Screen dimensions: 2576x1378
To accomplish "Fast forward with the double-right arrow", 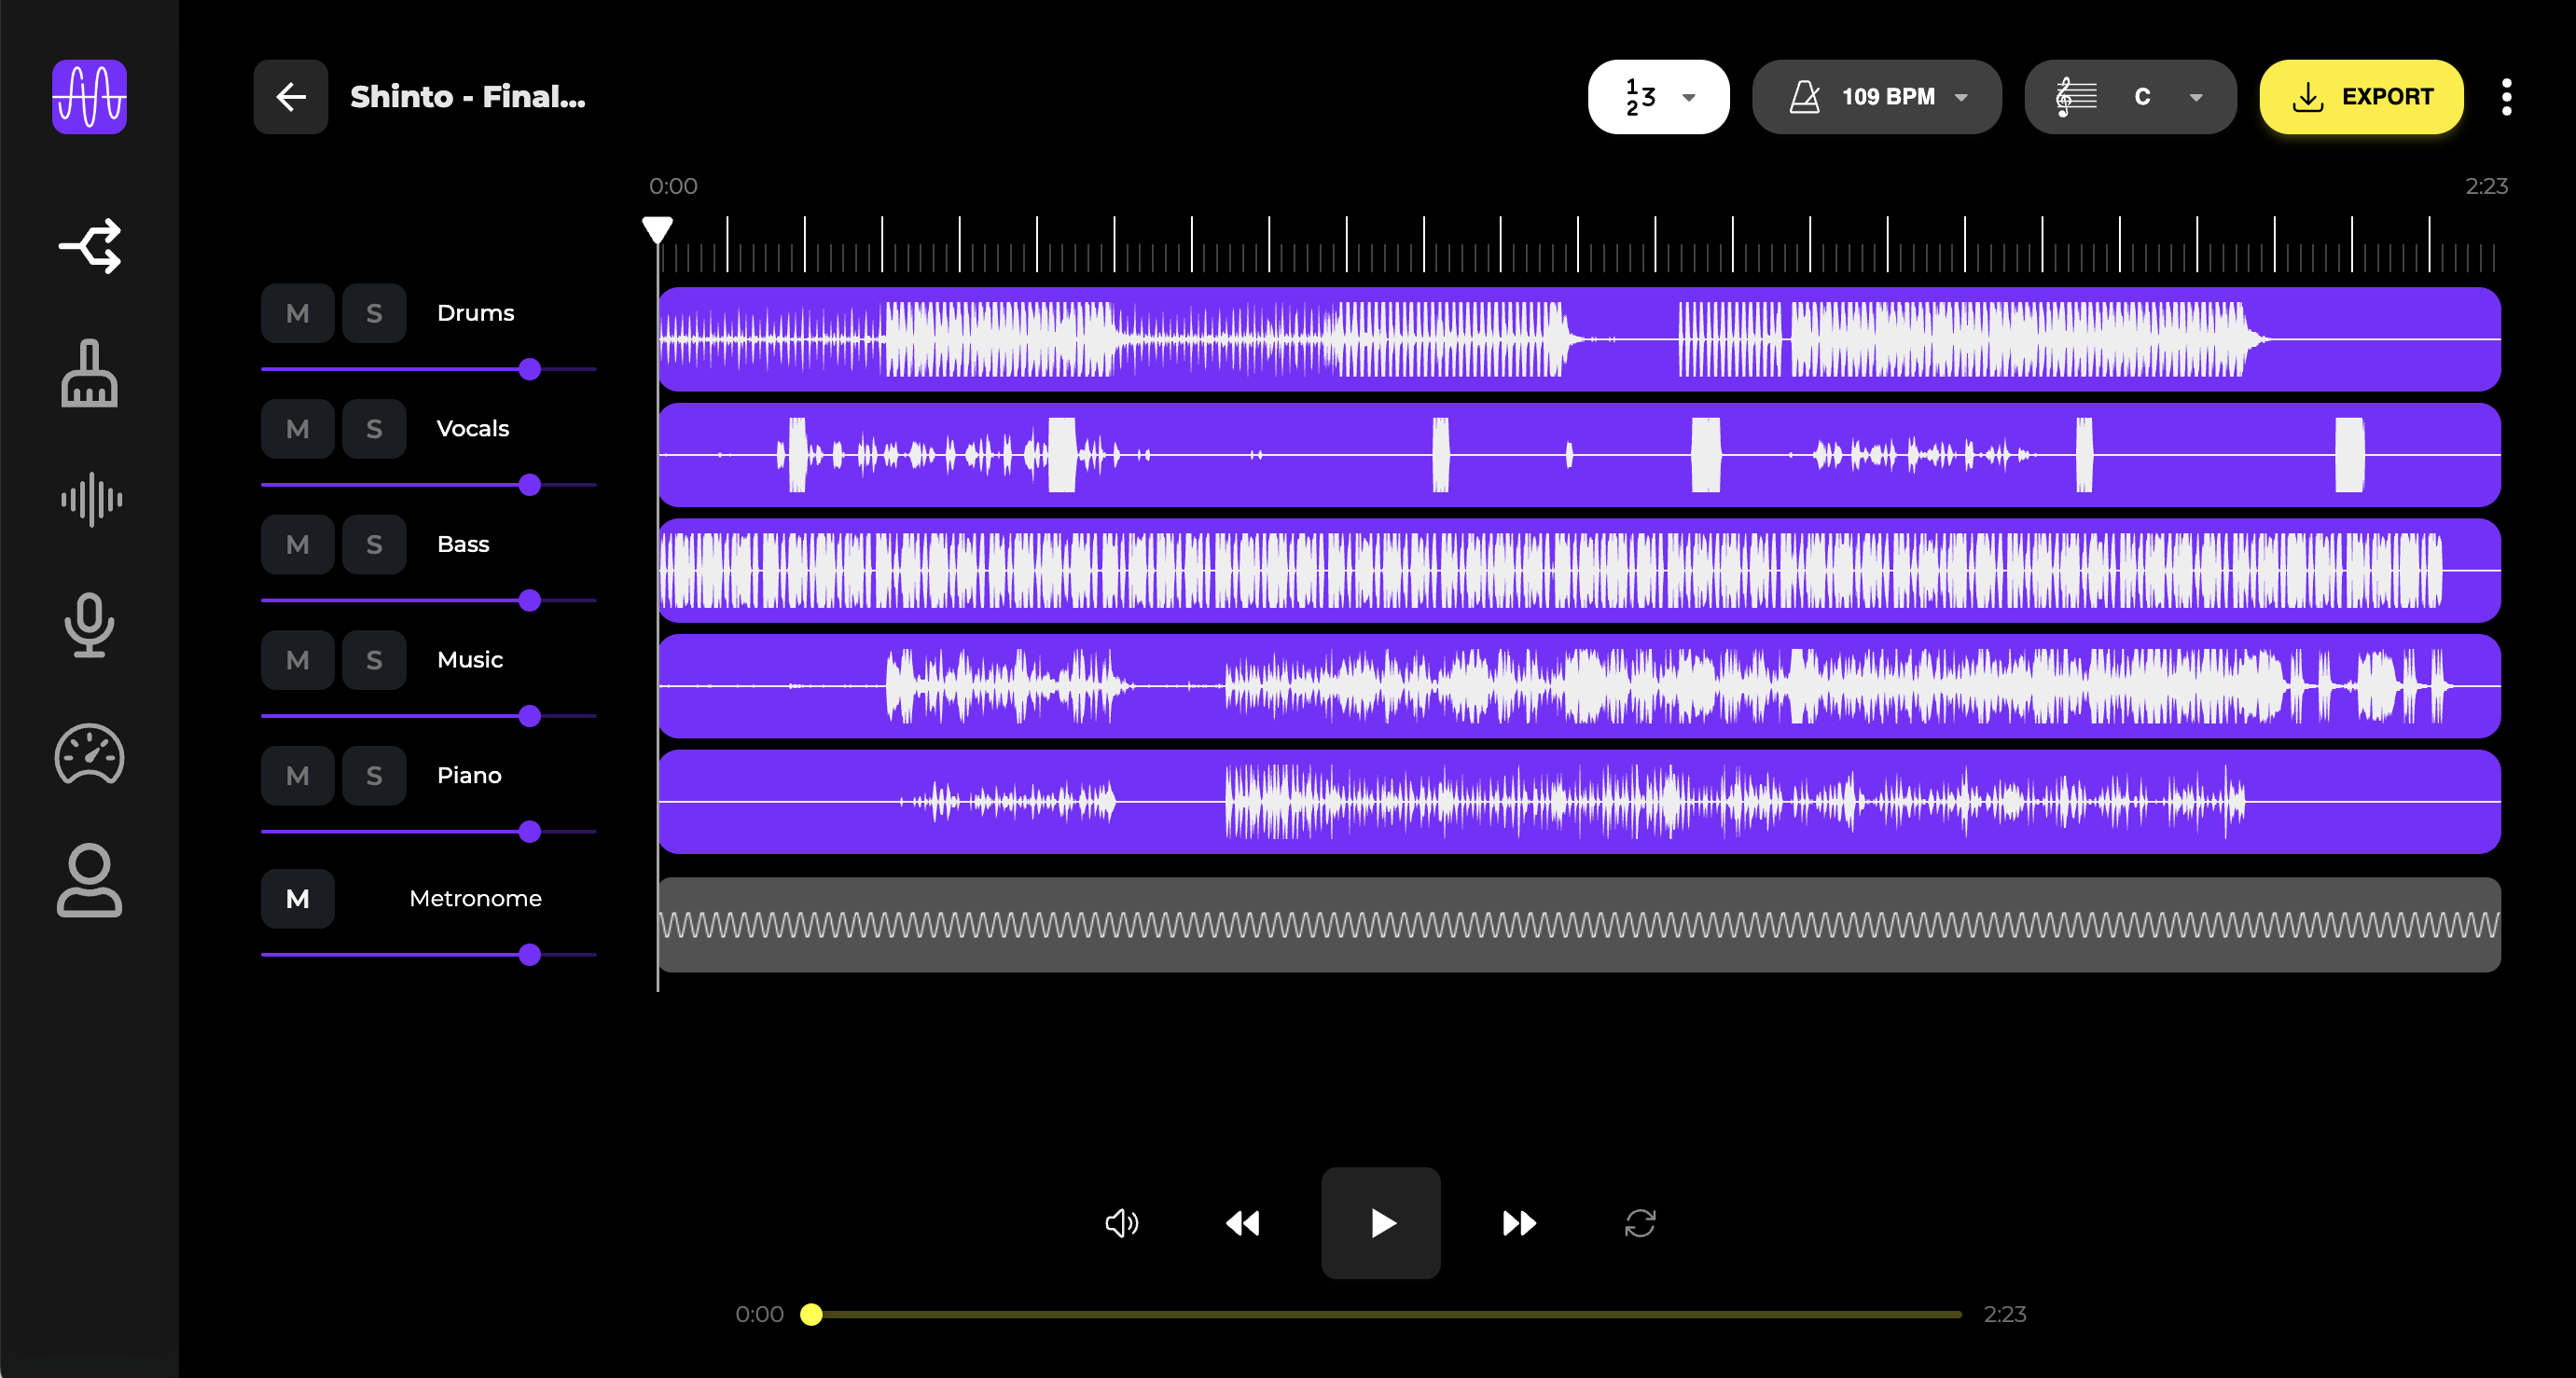I will point(1519,1223).
